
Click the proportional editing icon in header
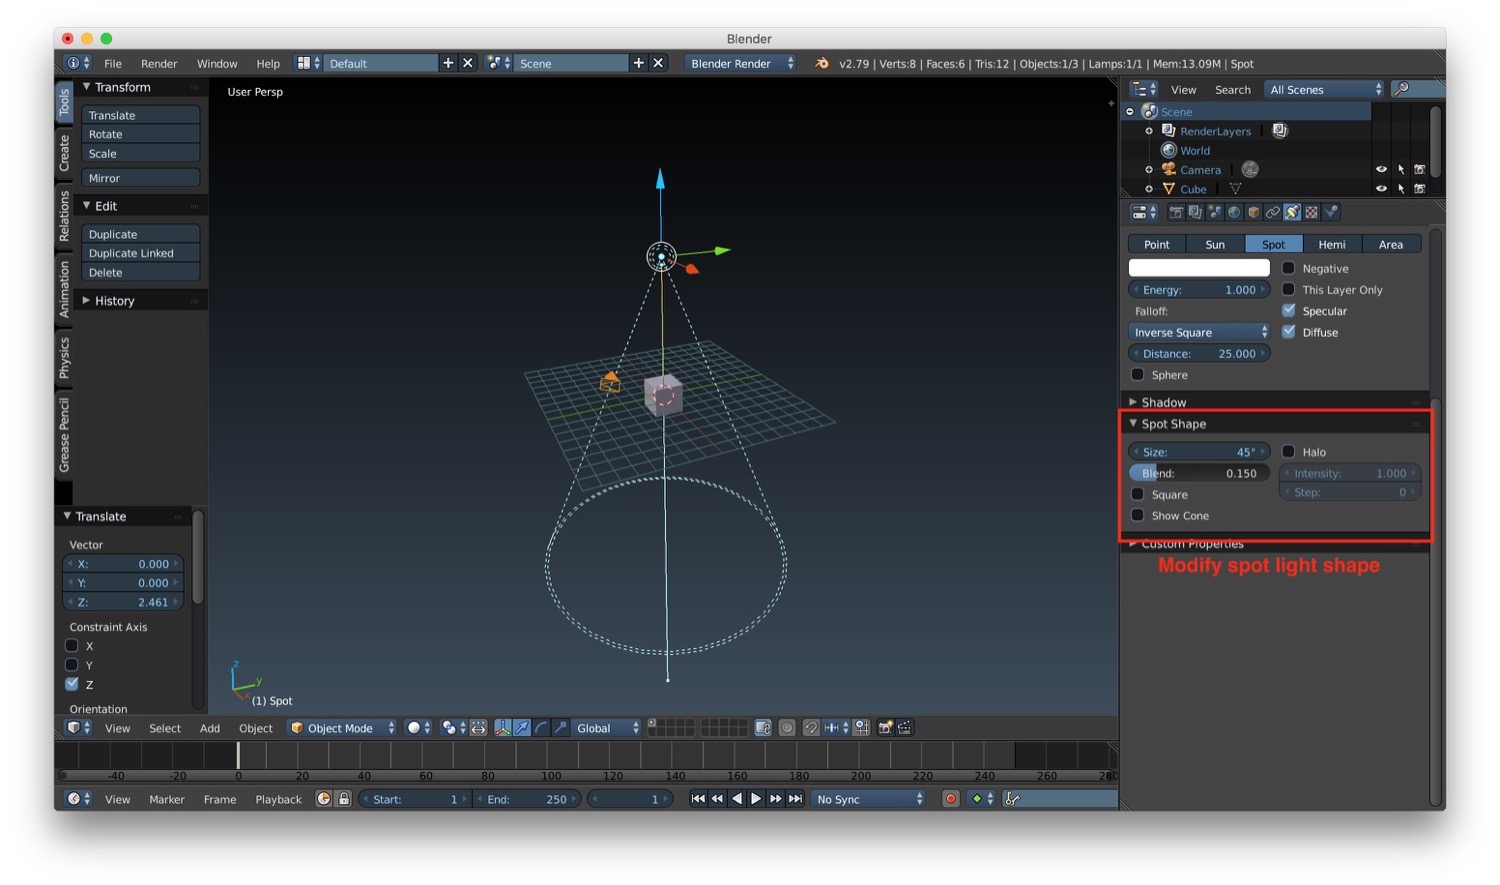(x=787, y=728)
